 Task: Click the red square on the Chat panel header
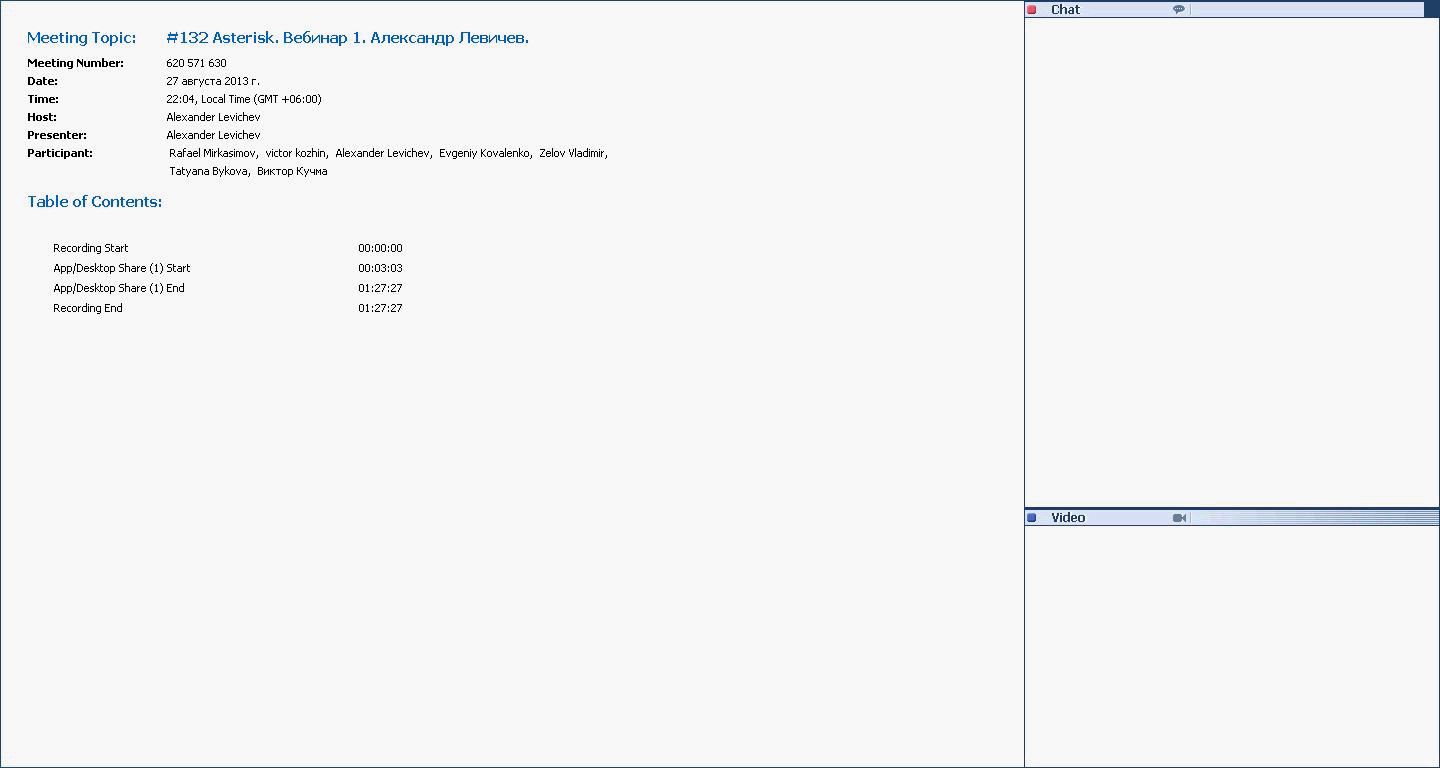1032,10
